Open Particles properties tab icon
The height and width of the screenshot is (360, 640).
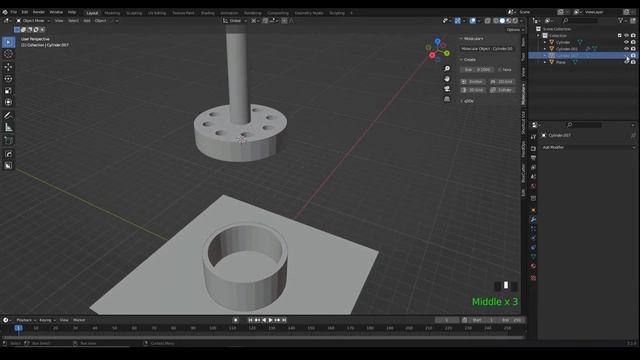533,229
